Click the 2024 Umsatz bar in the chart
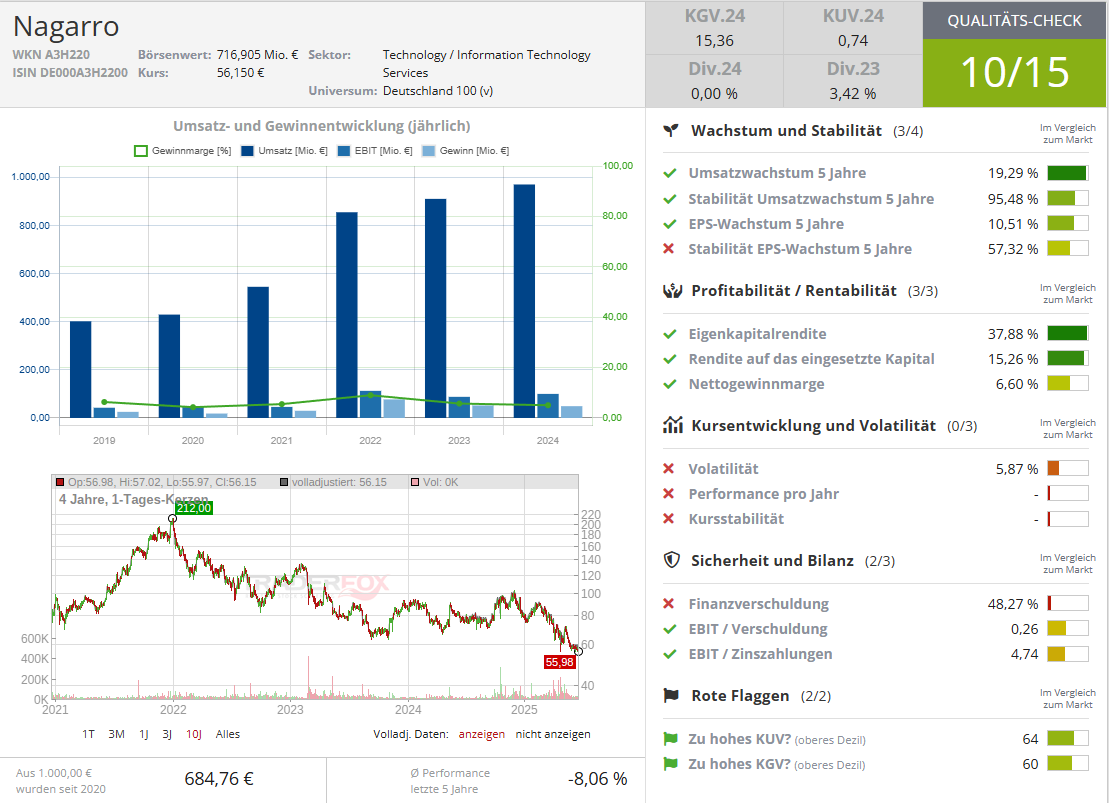The image size is (1109, 803). (524, 301)
